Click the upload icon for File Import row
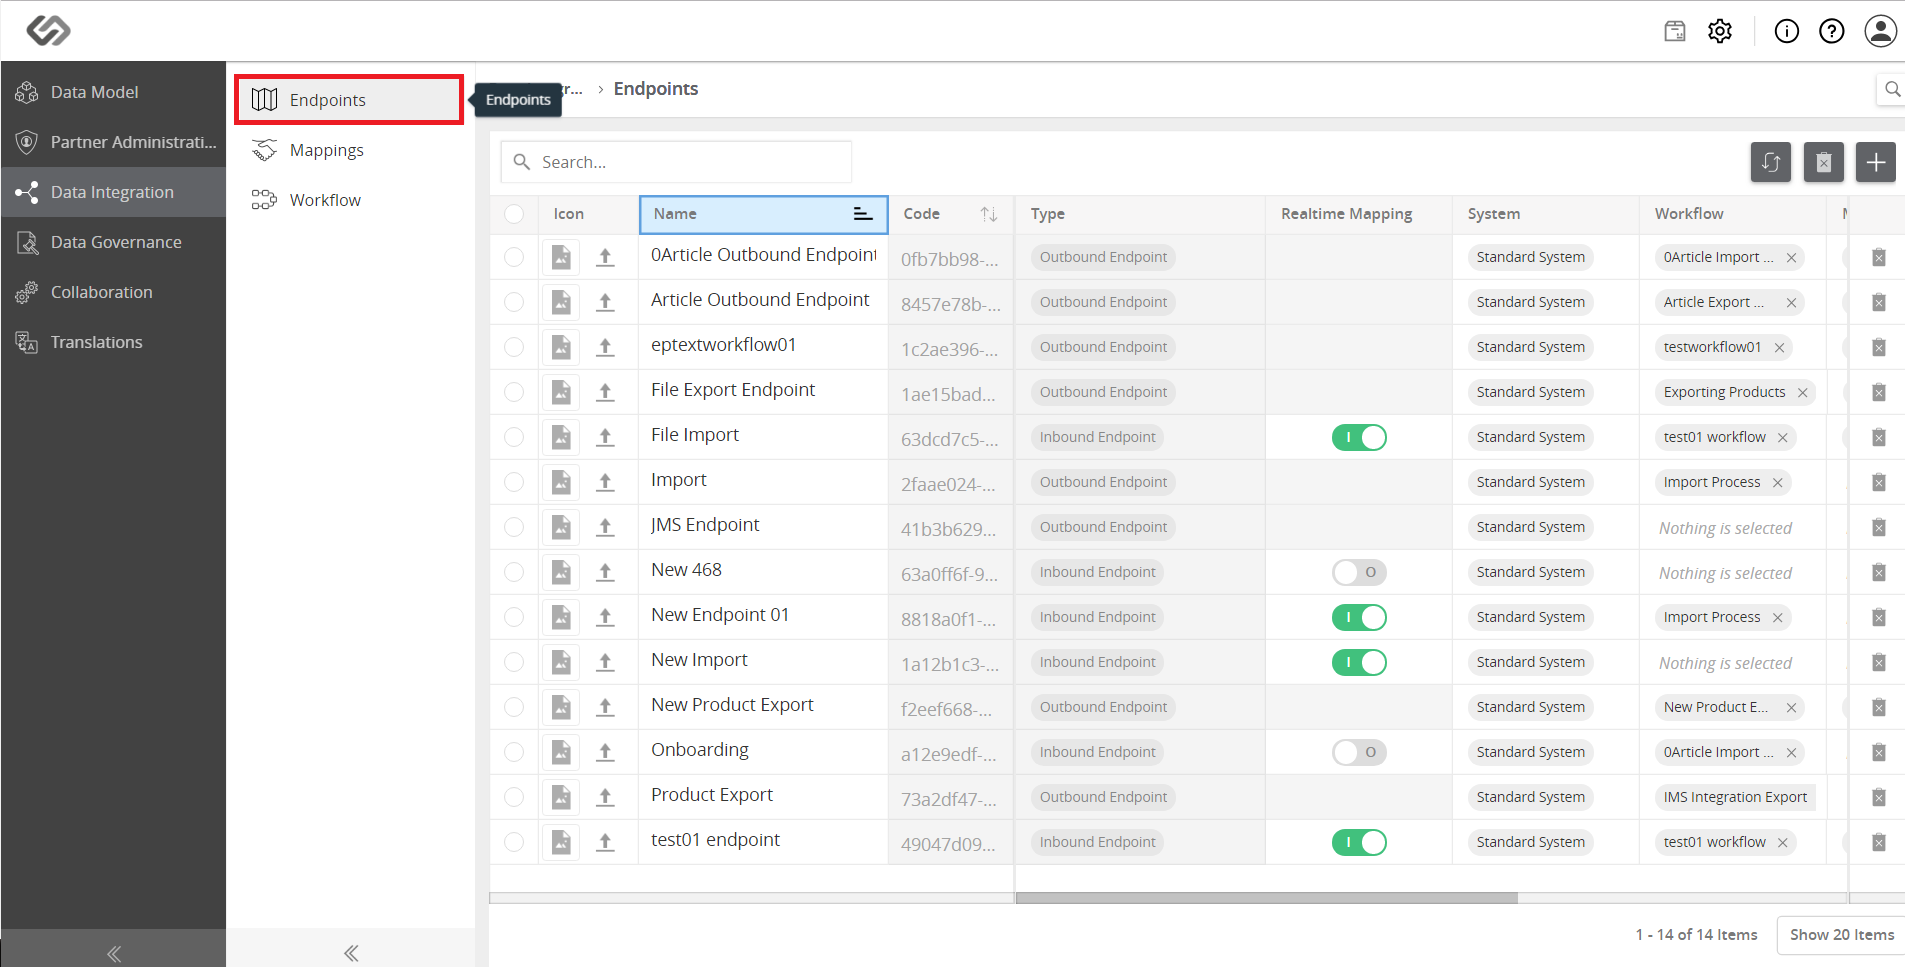The height and width of the screenshot is (967, 1905). point(605,437)
